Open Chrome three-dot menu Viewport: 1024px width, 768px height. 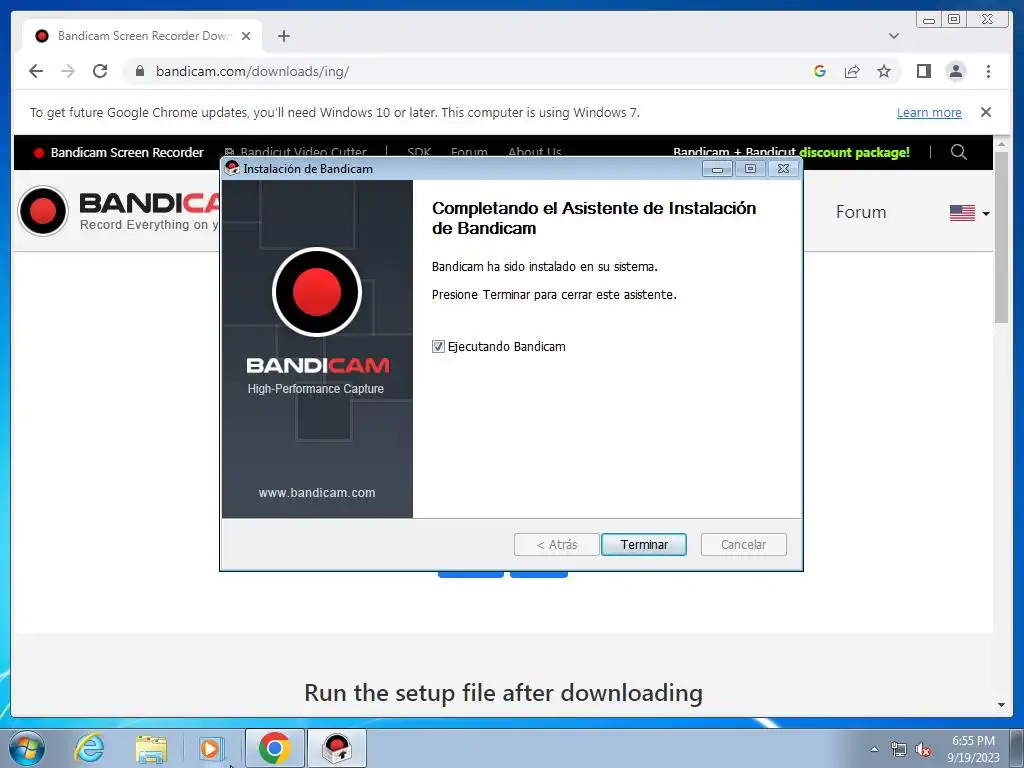(988, 71)
